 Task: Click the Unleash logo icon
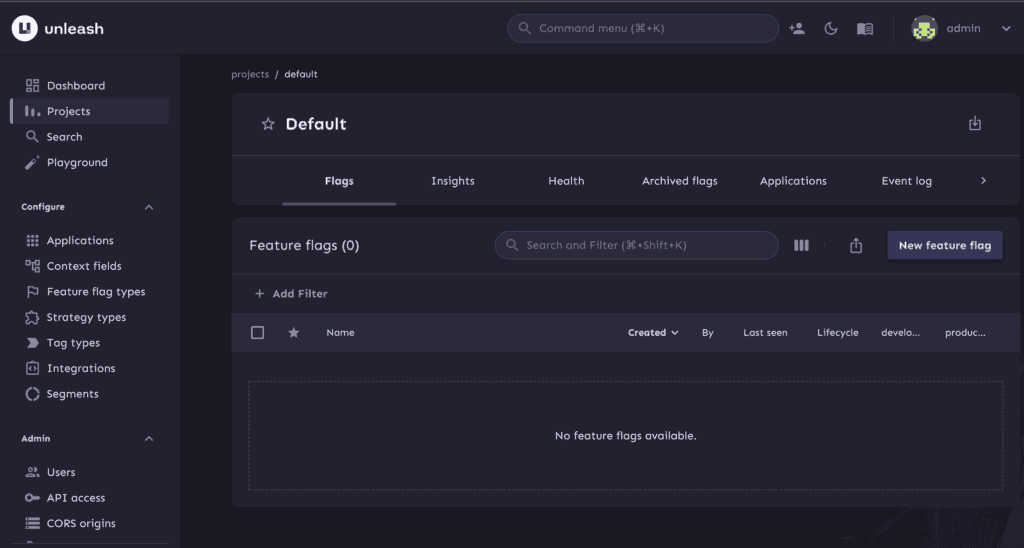click(24, 29)
